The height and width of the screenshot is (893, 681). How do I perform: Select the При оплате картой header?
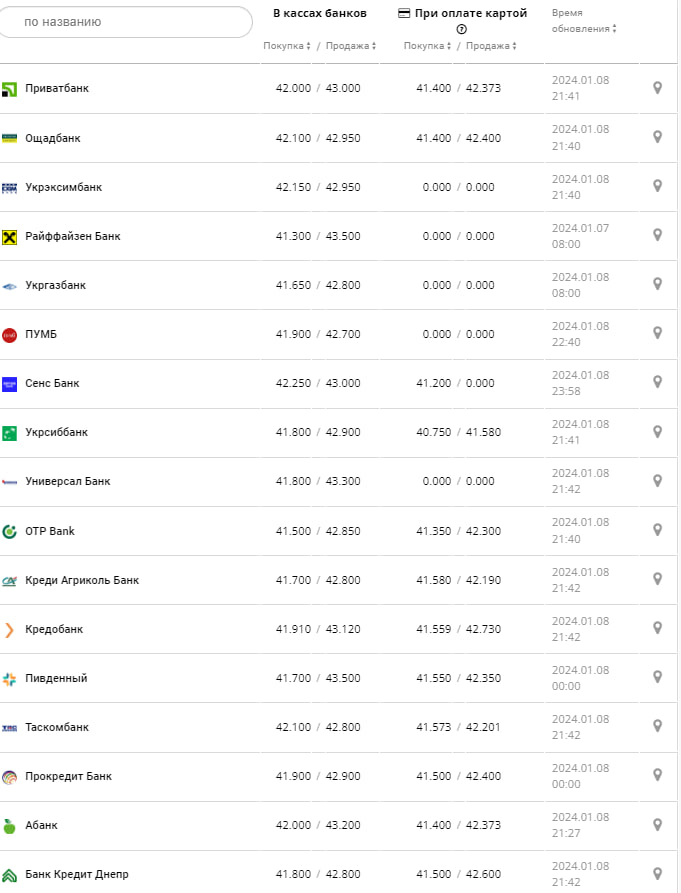[462, 13]
